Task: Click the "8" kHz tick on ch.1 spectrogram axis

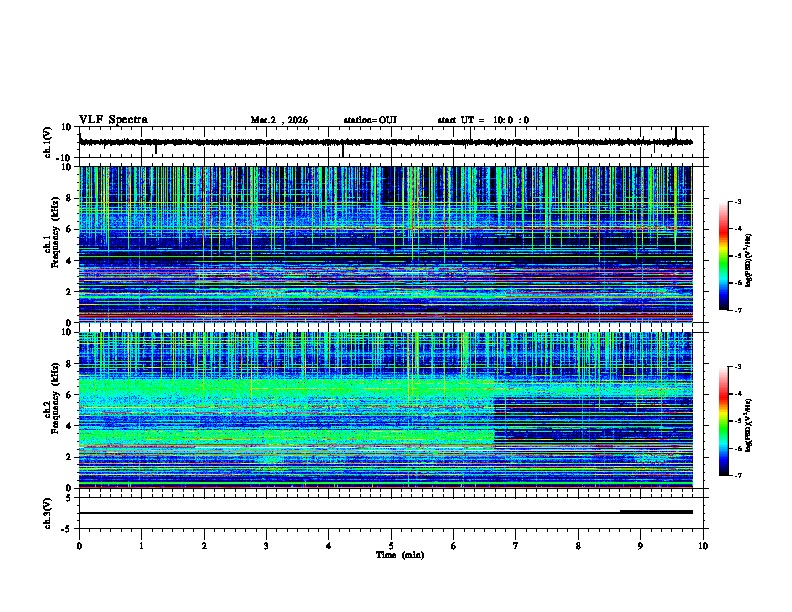Action: 69,198
